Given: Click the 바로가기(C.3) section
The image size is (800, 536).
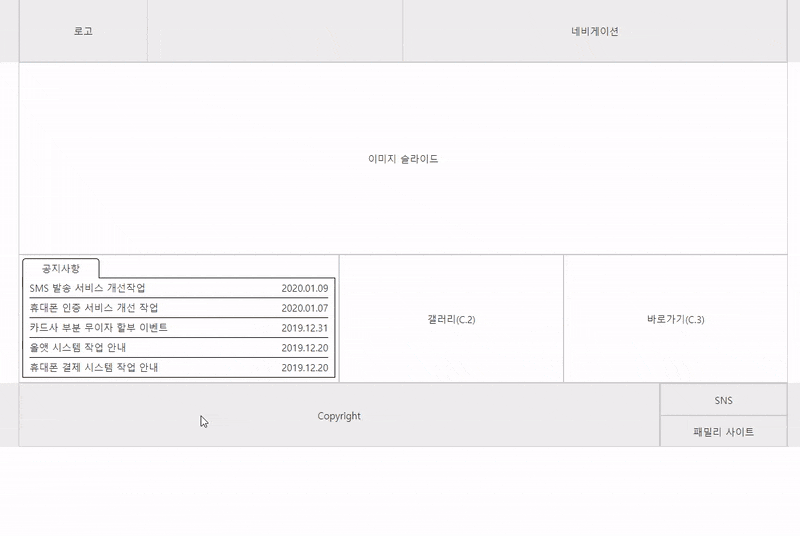Looking at the screenshot, I should coord(676,319).
